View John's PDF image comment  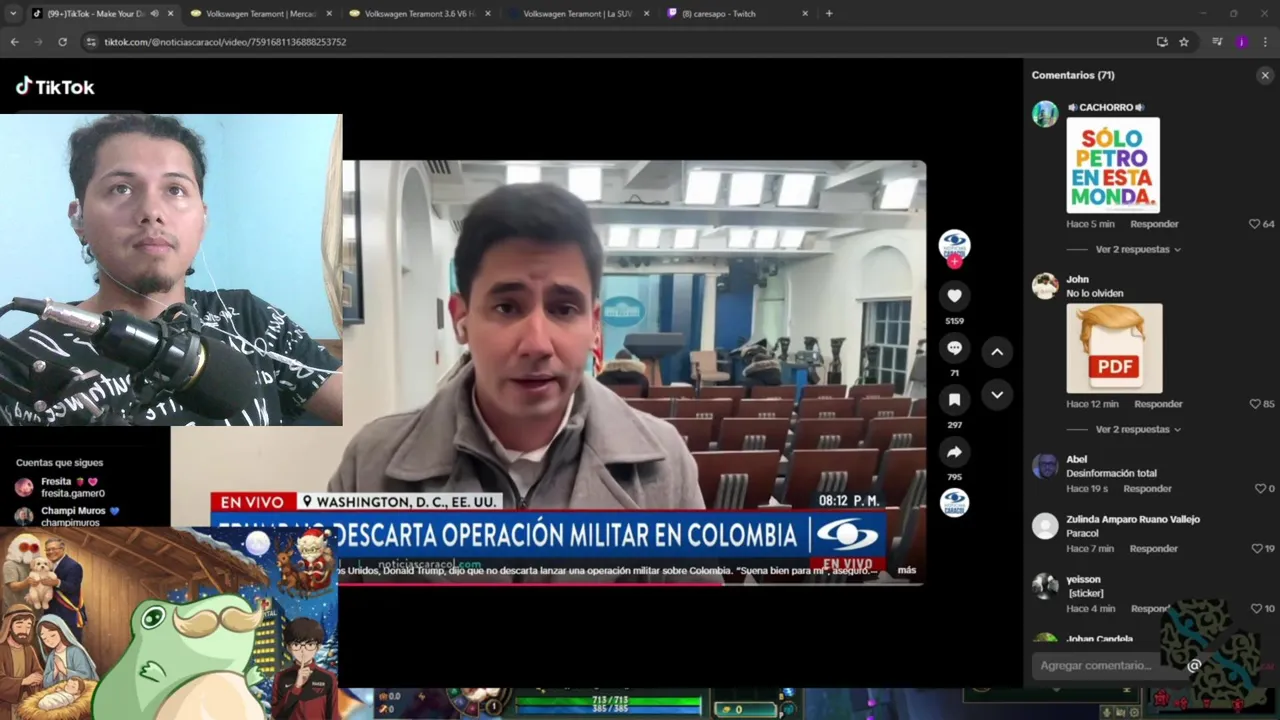pyautogui.click(x=1114, y=348)
